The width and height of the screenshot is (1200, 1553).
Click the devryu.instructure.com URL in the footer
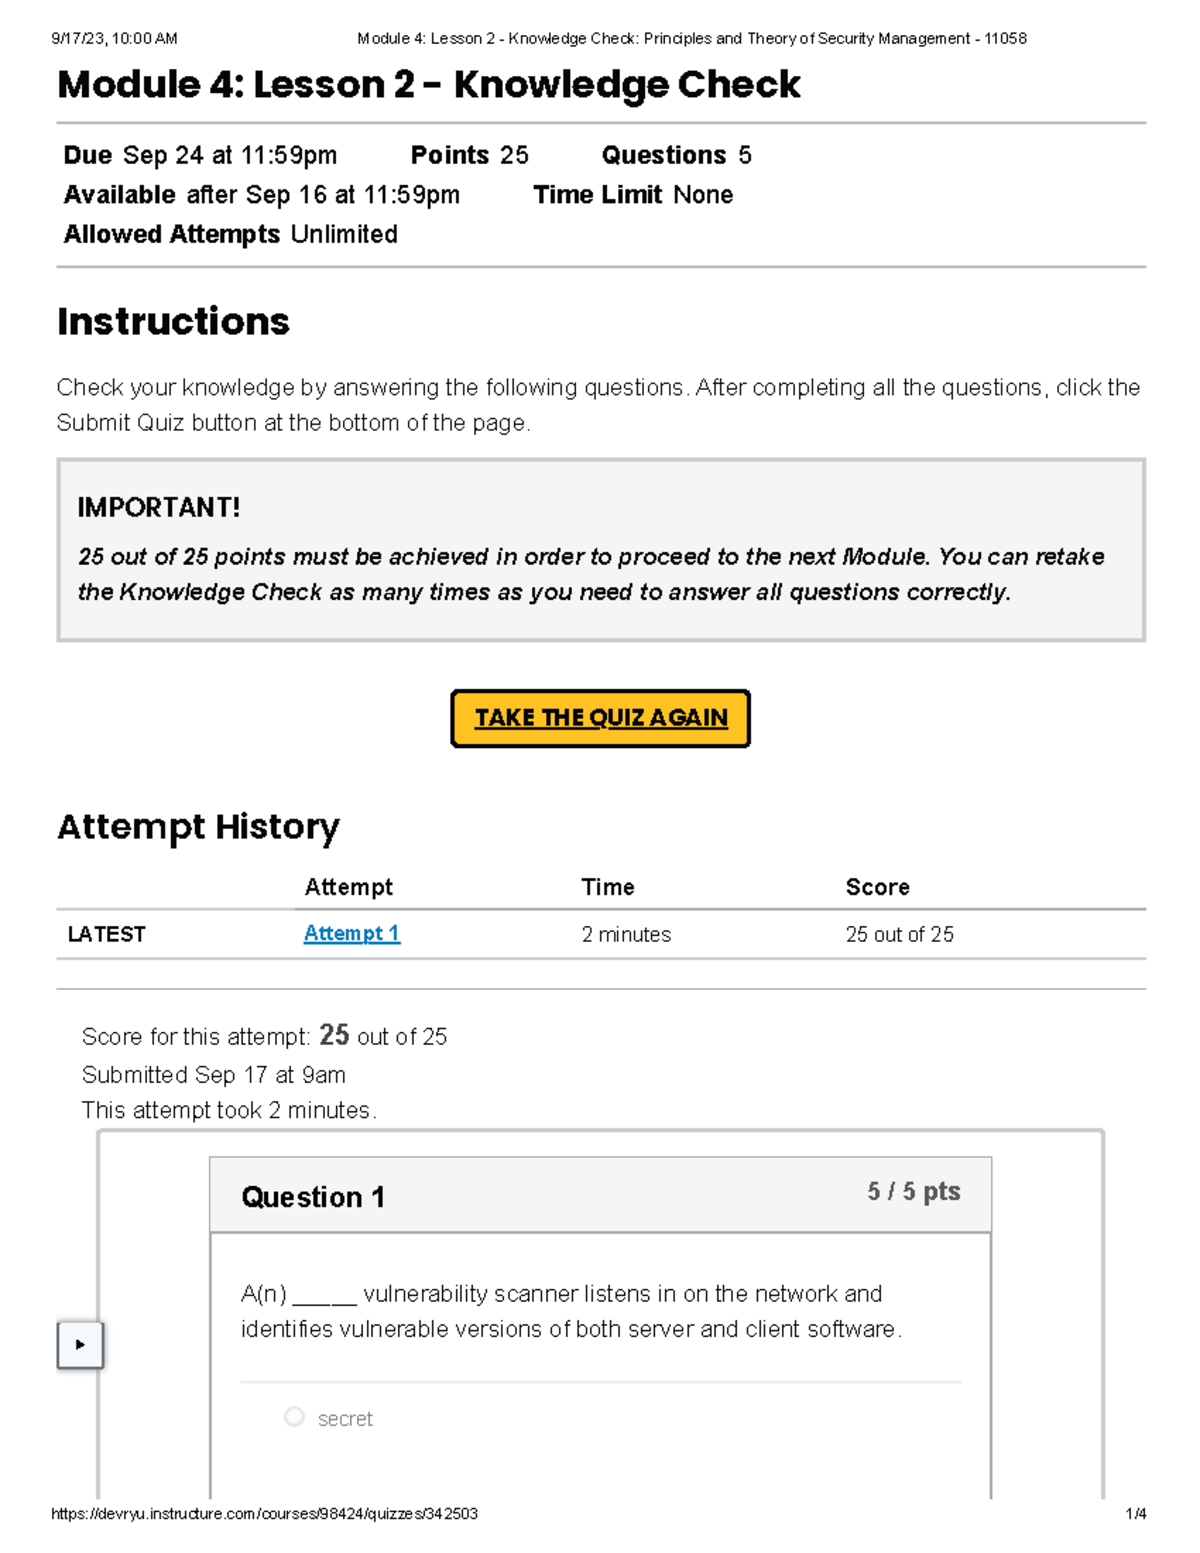pos(264,1514)
